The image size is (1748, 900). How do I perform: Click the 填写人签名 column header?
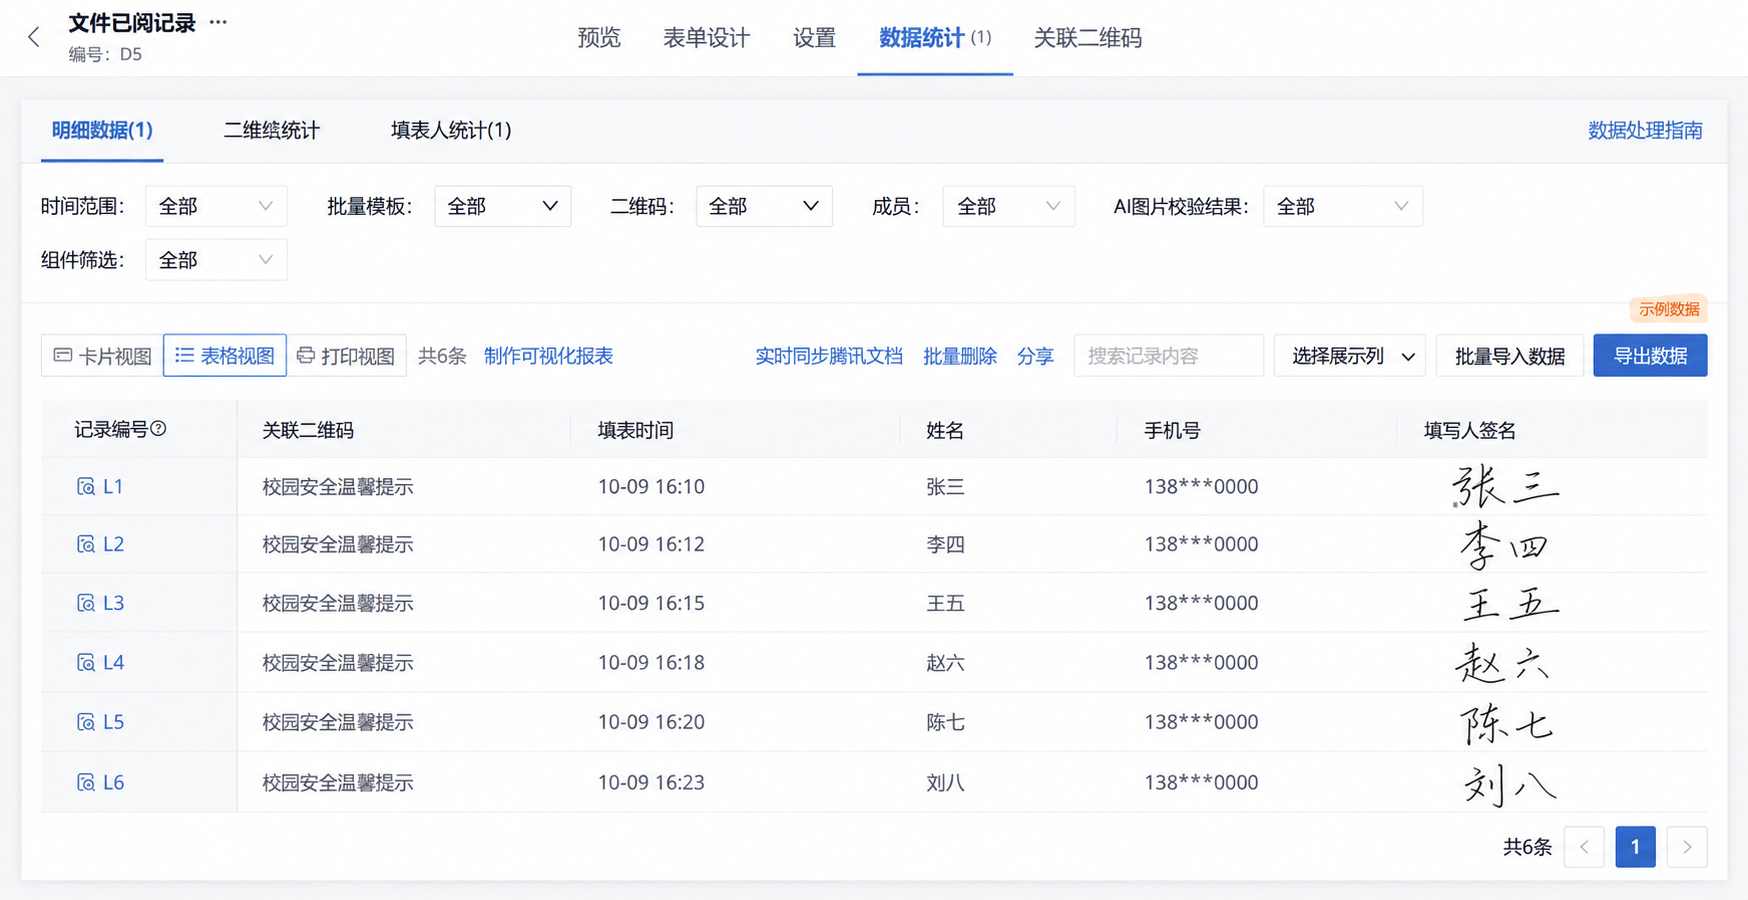point(1470,430)
